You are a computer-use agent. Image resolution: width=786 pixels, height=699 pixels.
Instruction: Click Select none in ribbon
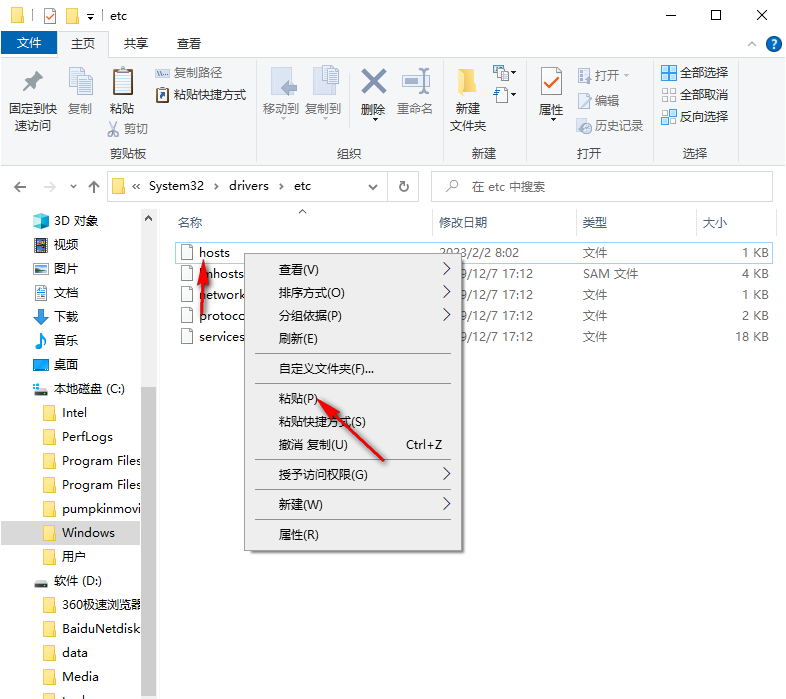pyautogui.click(x=694, y=95)
